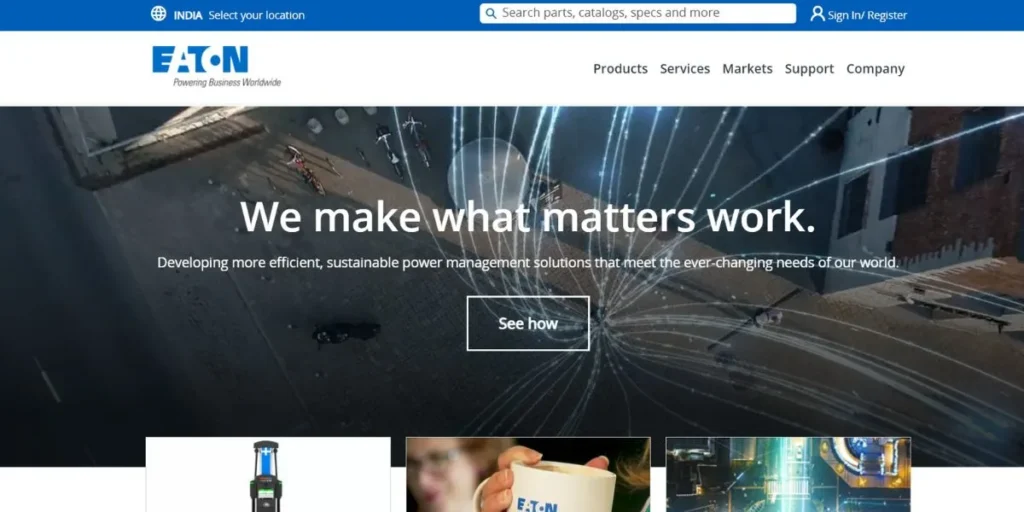
Task: Open the Select your location link
Action: pyautogui.click(x=257, y=15)
